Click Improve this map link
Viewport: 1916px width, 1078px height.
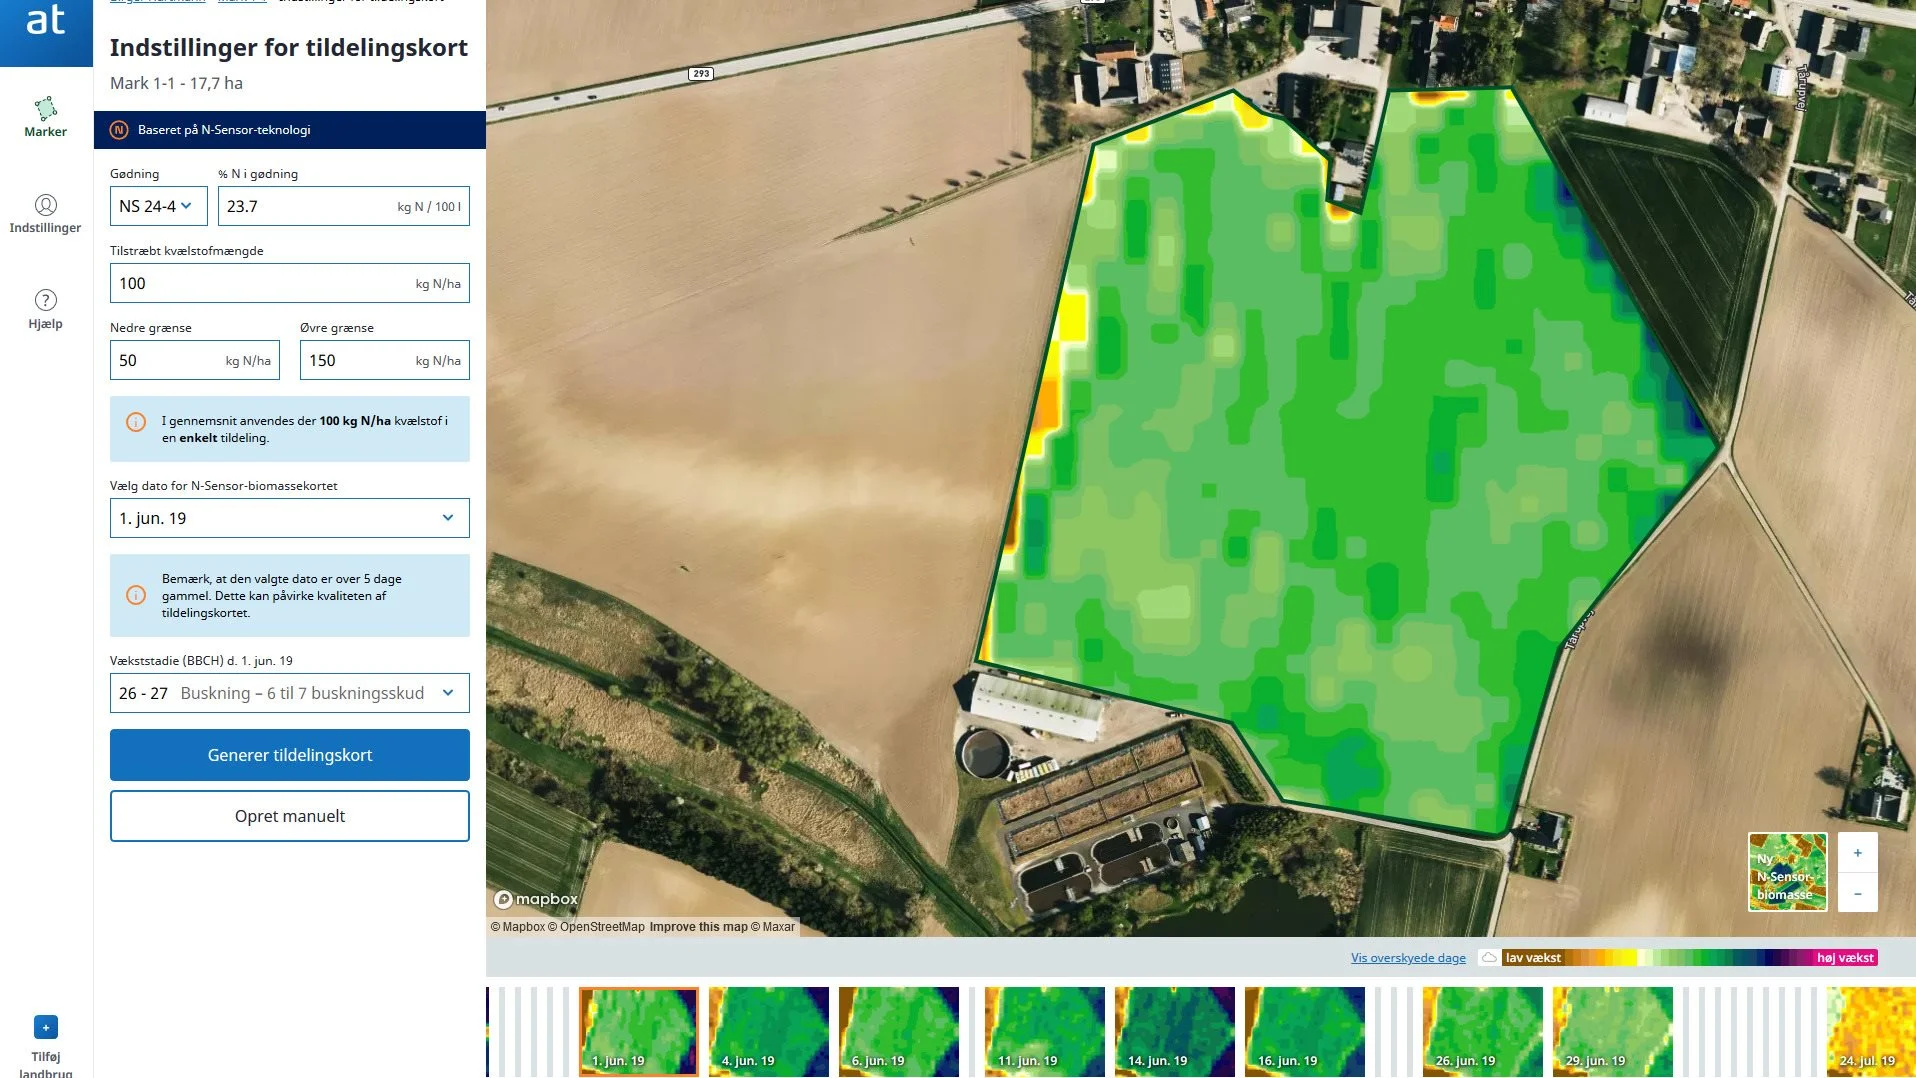[698, 927]
